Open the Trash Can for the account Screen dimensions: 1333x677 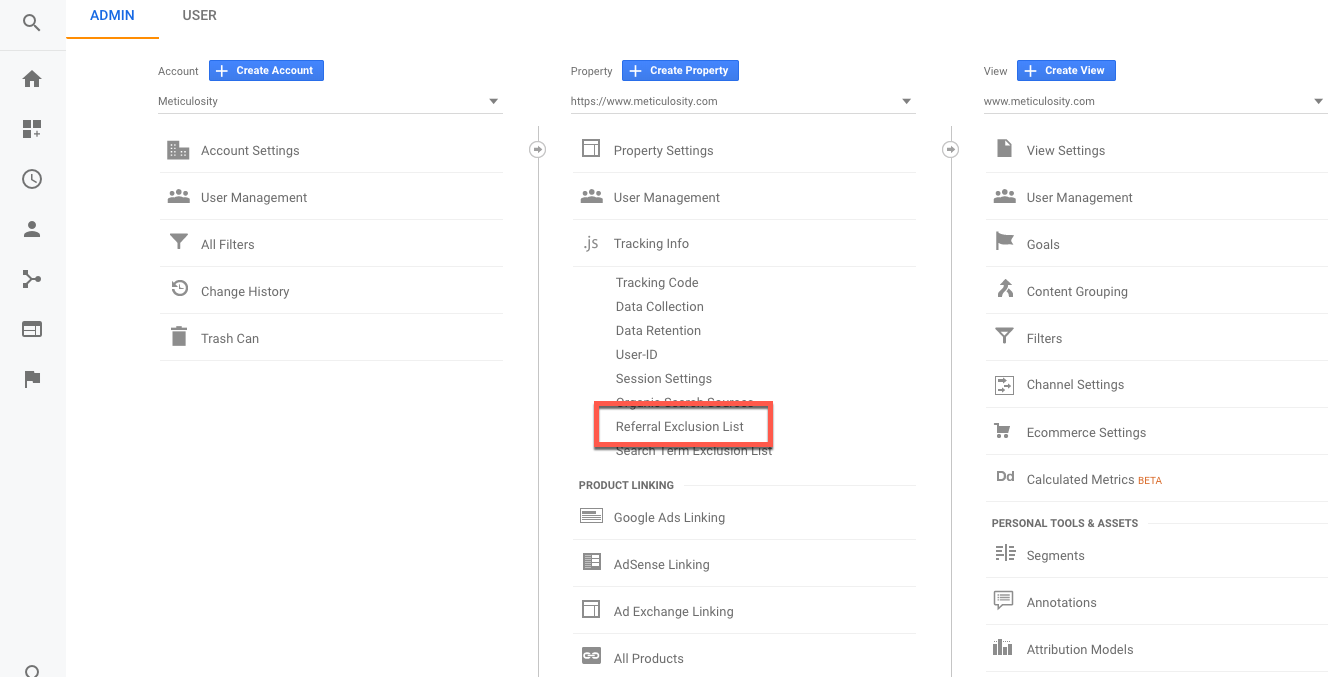231,338
